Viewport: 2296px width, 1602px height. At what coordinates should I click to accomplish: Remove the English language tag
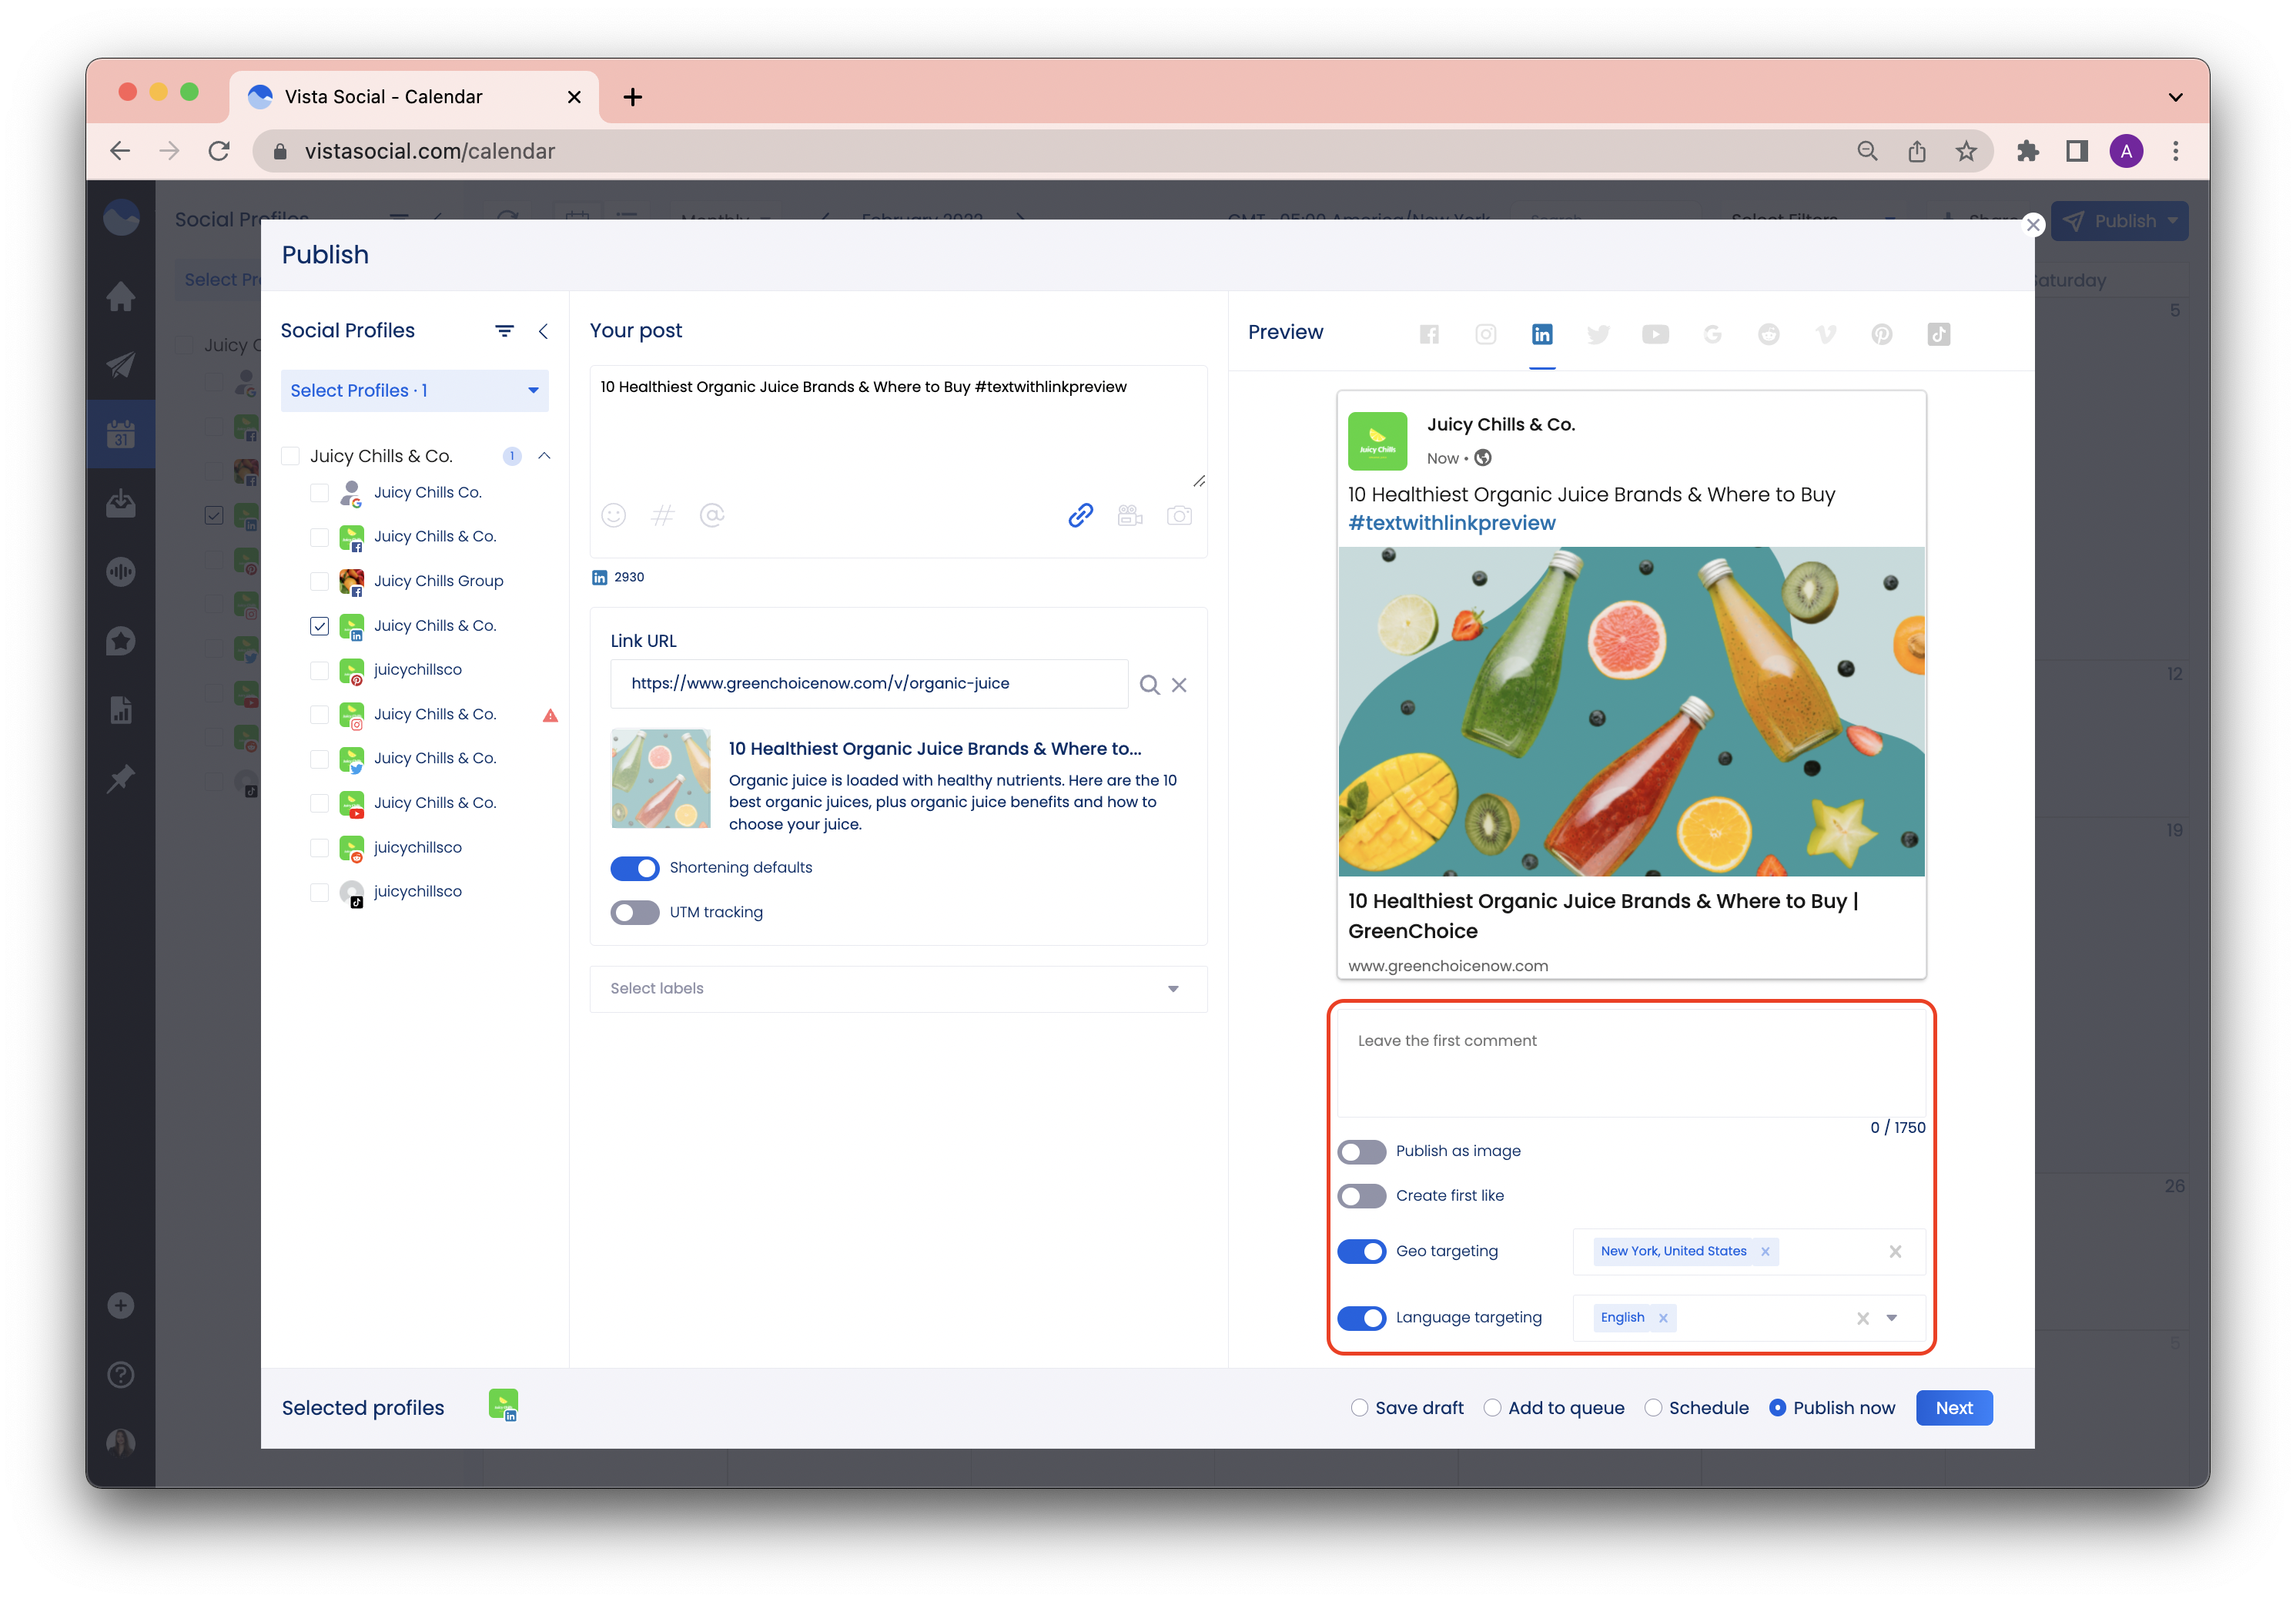pyautogui.click(x=1663, y=1318)
